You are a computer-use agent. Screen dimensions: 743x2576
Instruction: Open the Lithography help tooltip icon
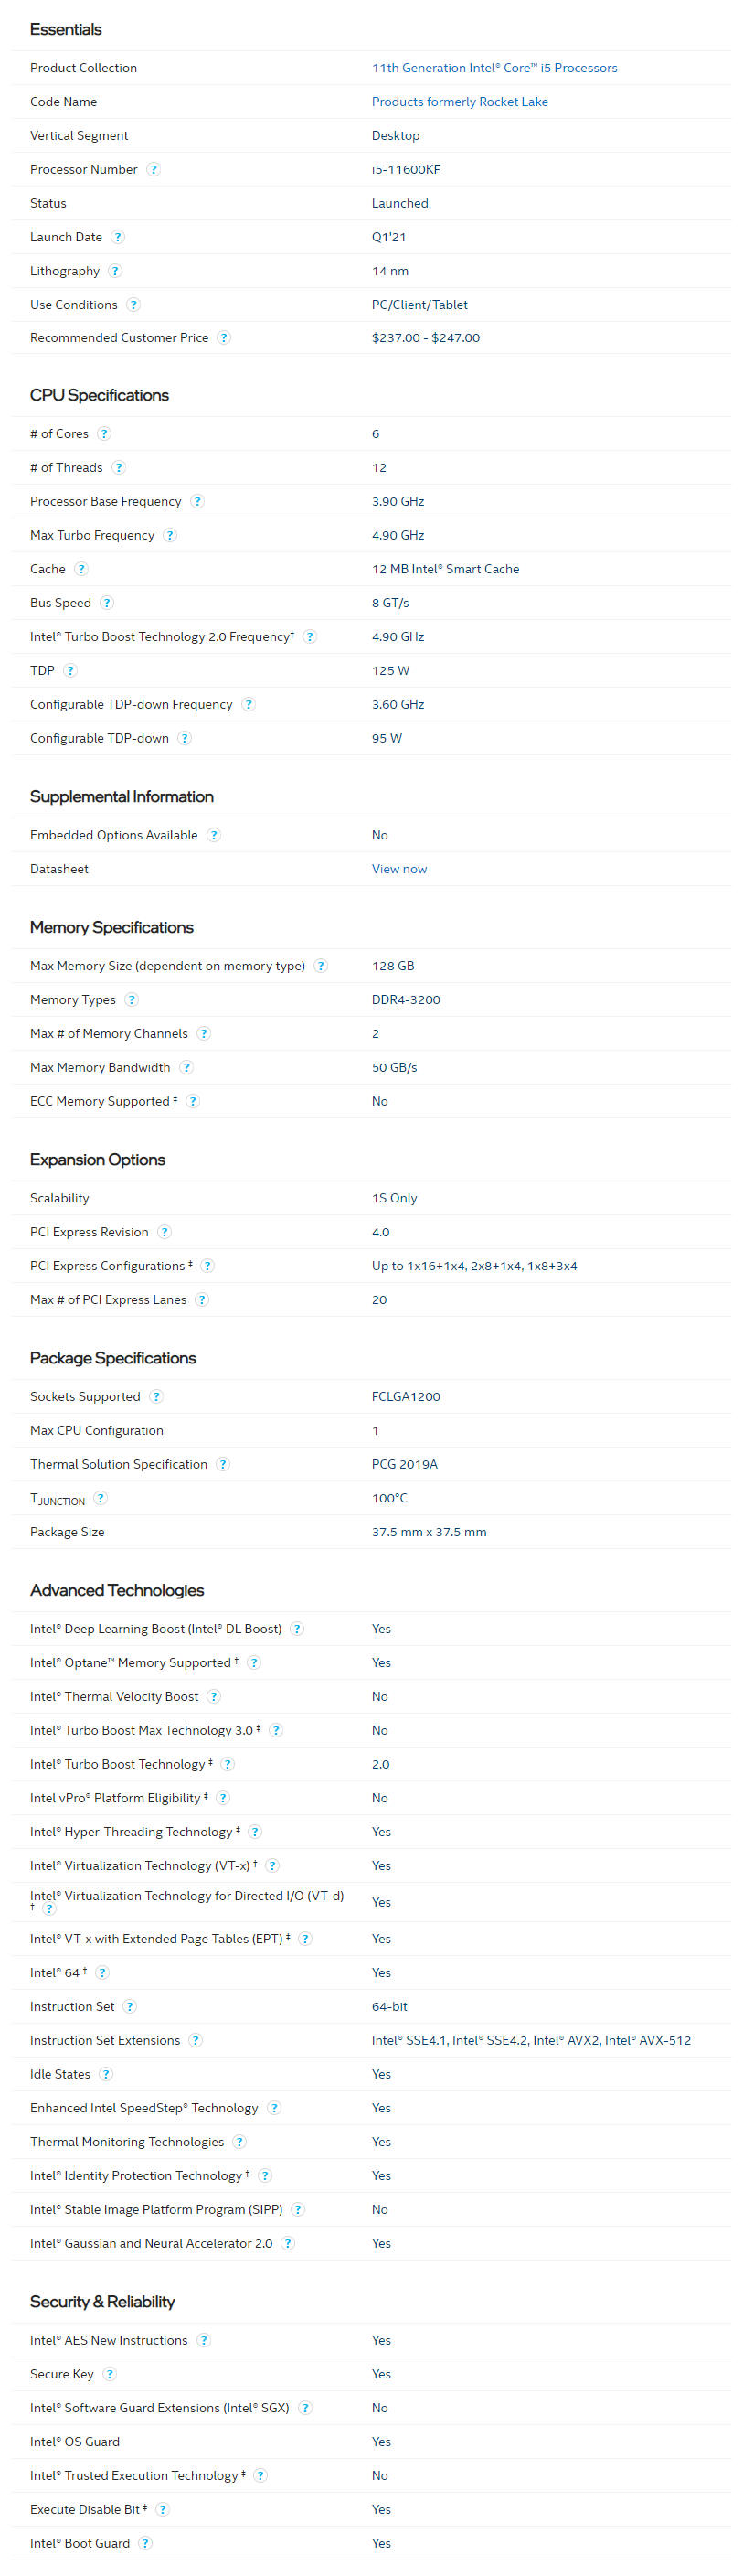pyautogui.click(x=115, y=271)
